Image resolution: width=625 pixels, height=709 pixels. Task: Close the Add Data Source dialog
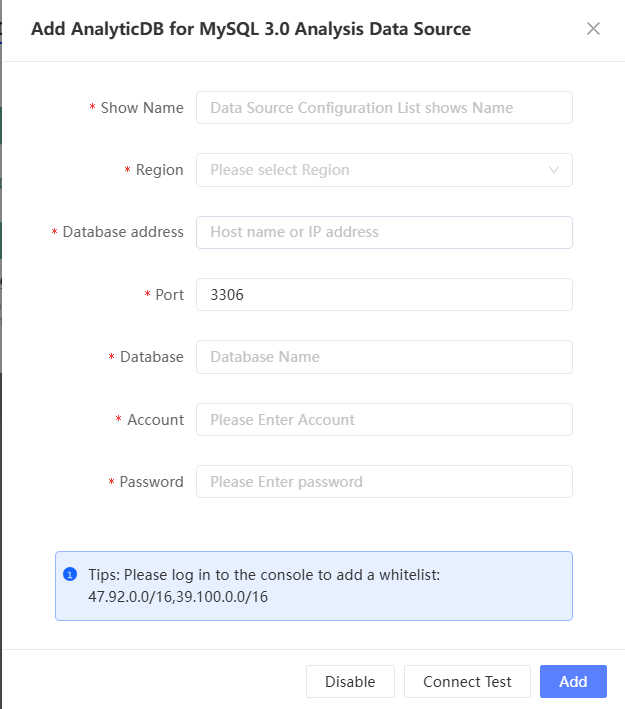click(593, 29)
